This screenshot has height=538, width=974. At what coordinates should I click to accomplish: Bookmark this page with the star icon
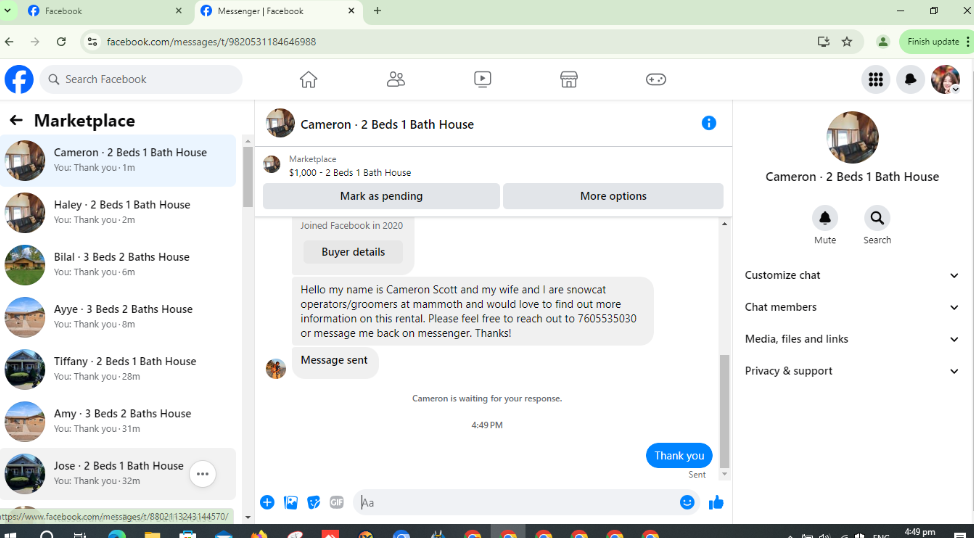pyautogui.click(x=847, y=42)
